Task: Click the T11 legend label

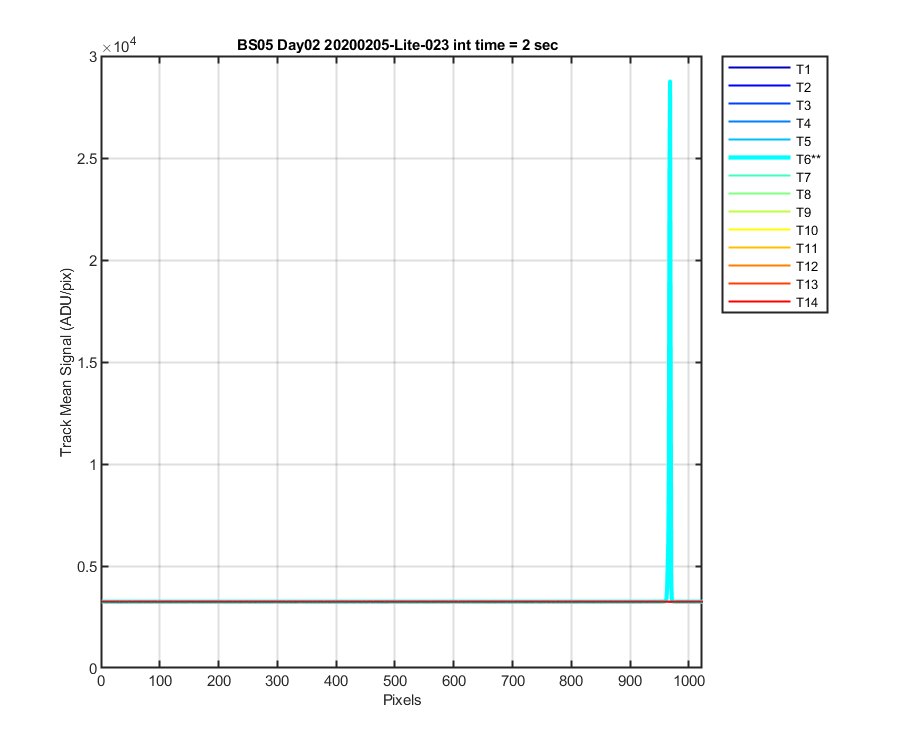Action: [807, 248]
